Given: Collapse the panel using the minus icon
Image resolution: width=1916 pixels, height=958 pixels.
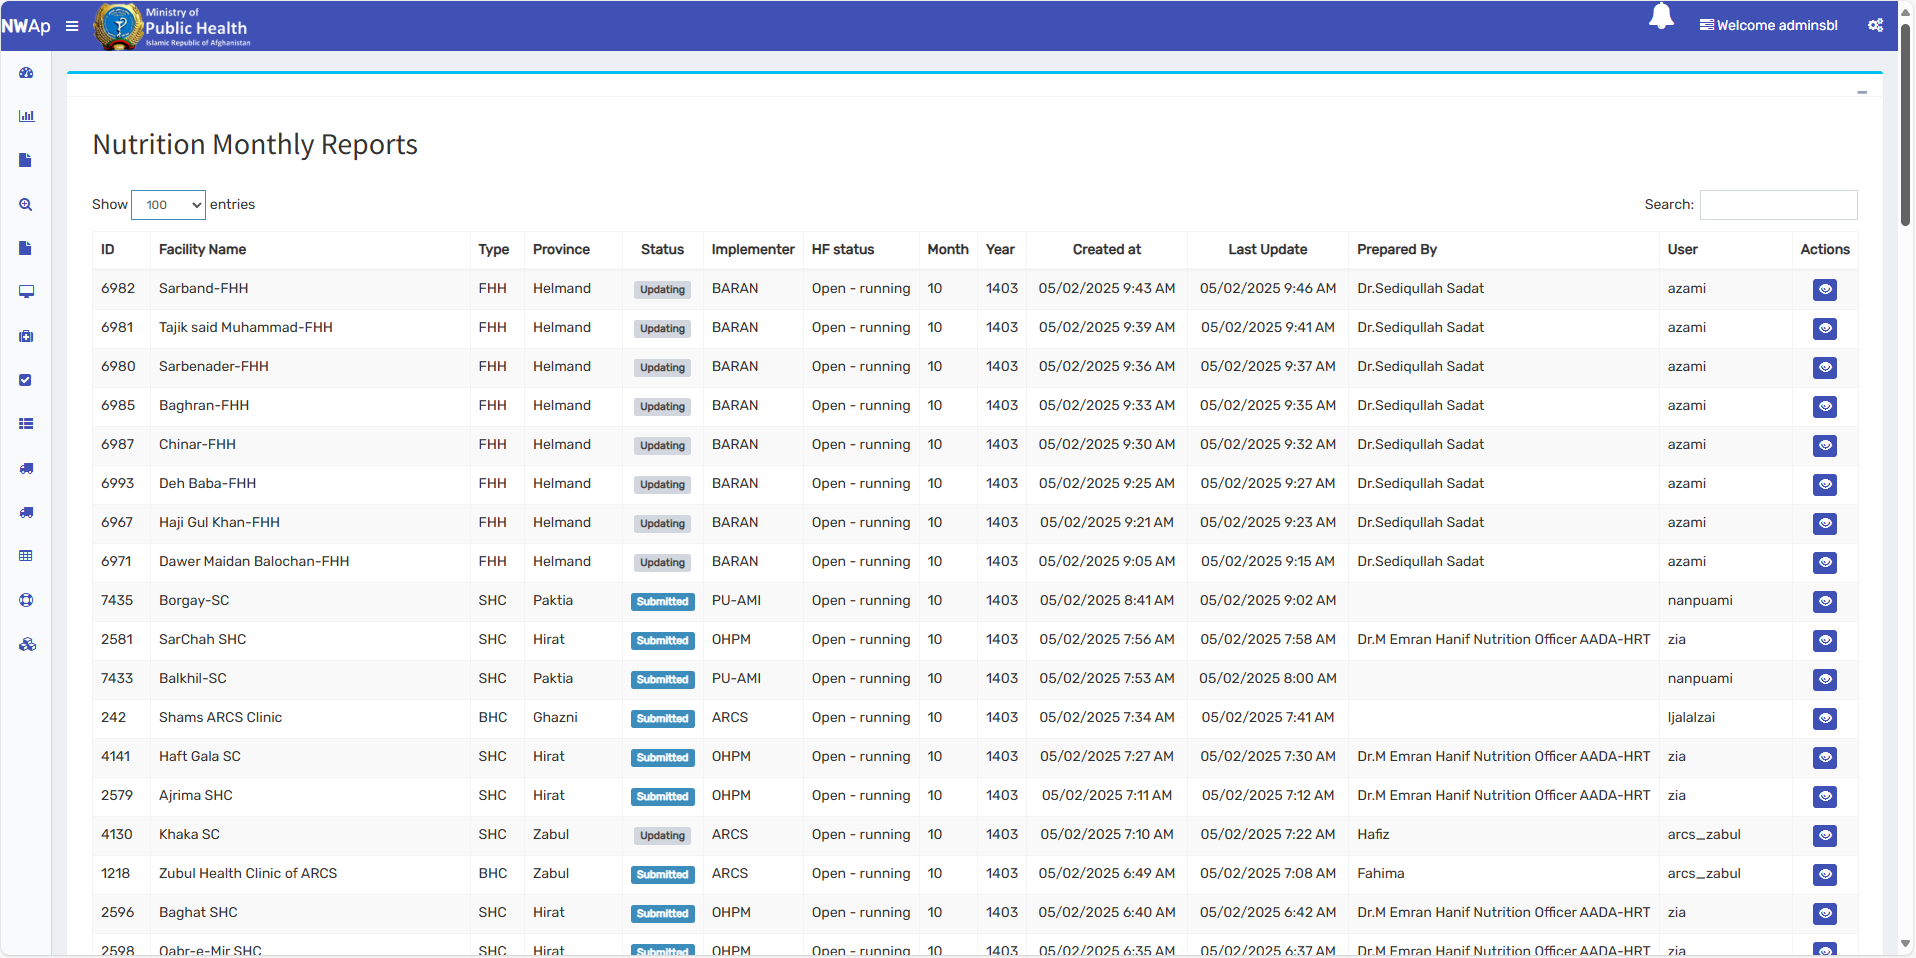Looking at the screenshot, I should [1862, 92].
